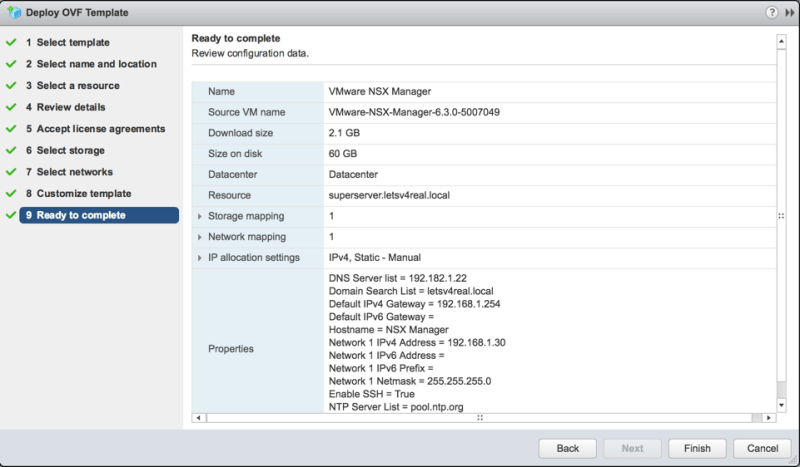Click the scroll up arrow icon
This screenshot has height=467, width=800.
click(781, 41)
